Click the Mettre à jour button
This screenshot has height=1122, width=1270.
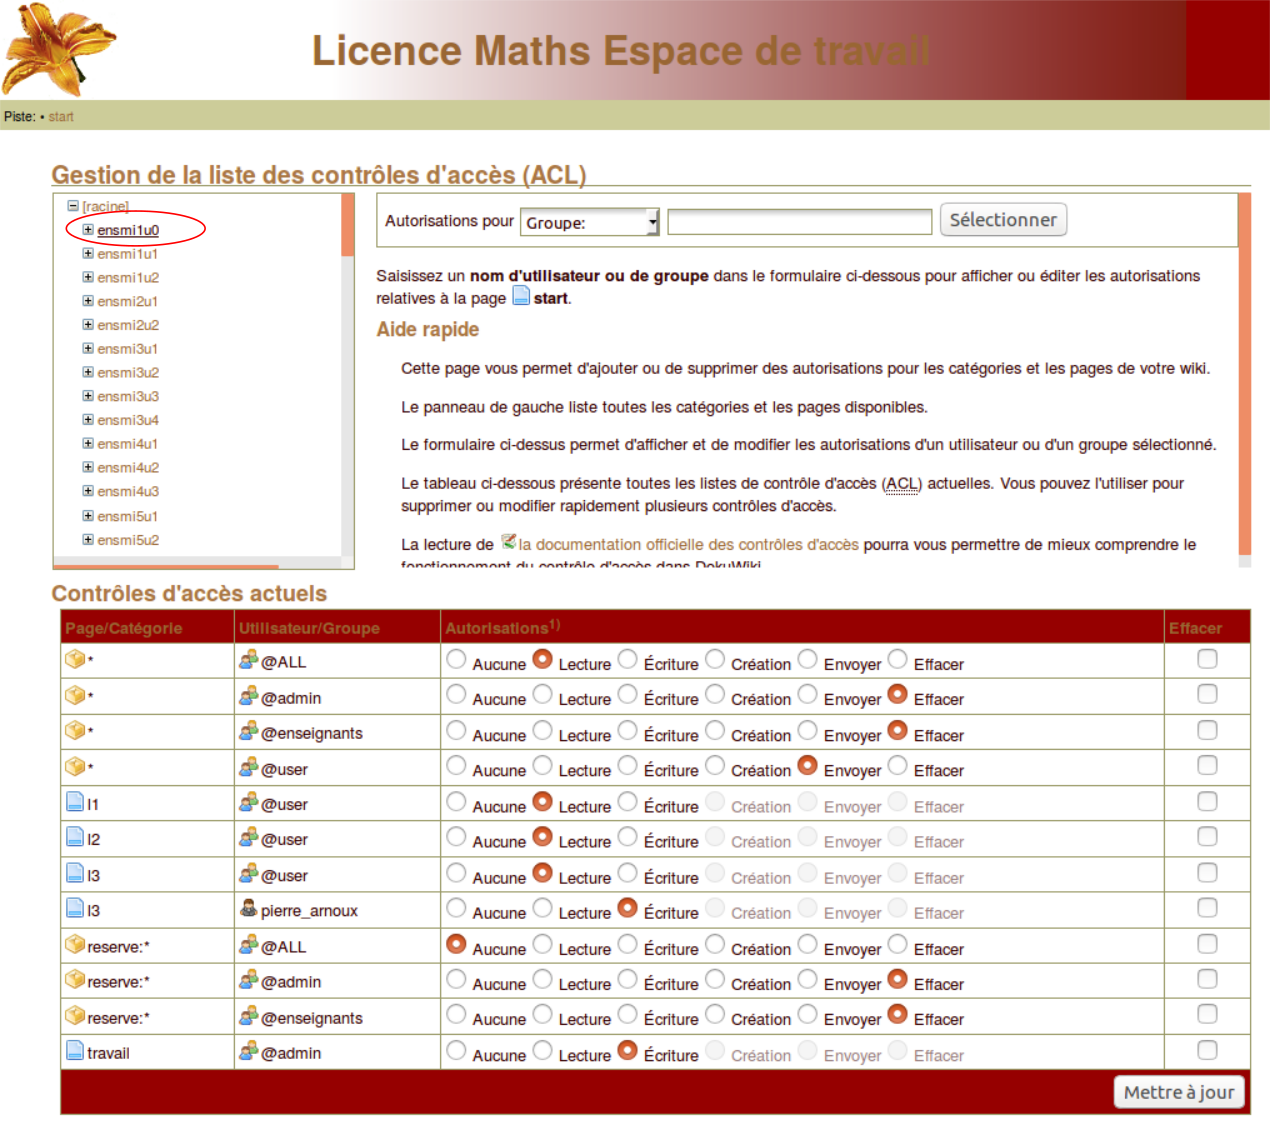pyautogui.click(x=1179, y=1092)
